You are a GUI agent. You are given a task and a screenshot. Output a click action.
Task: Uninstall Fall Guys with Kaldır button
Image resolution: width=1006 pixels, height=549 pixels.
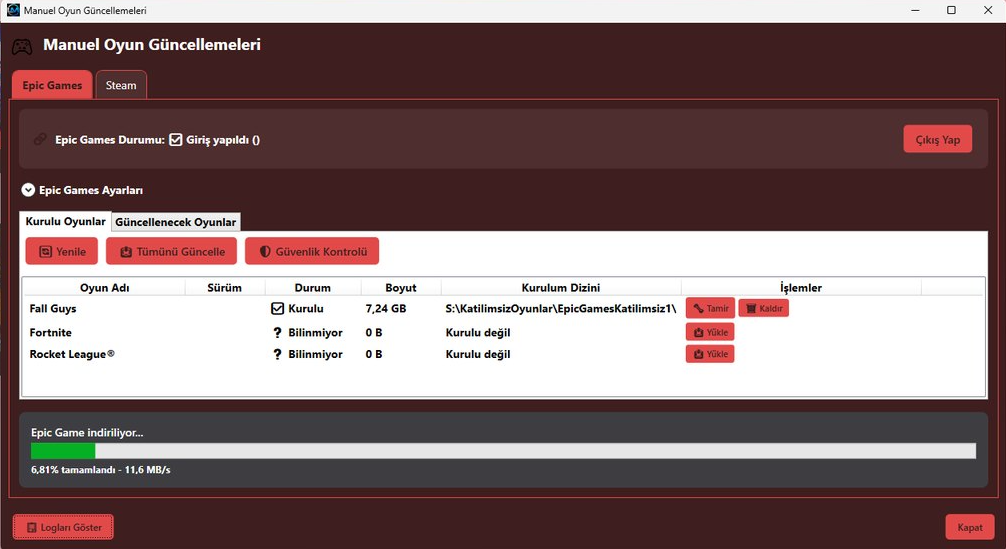coord(763,308)
